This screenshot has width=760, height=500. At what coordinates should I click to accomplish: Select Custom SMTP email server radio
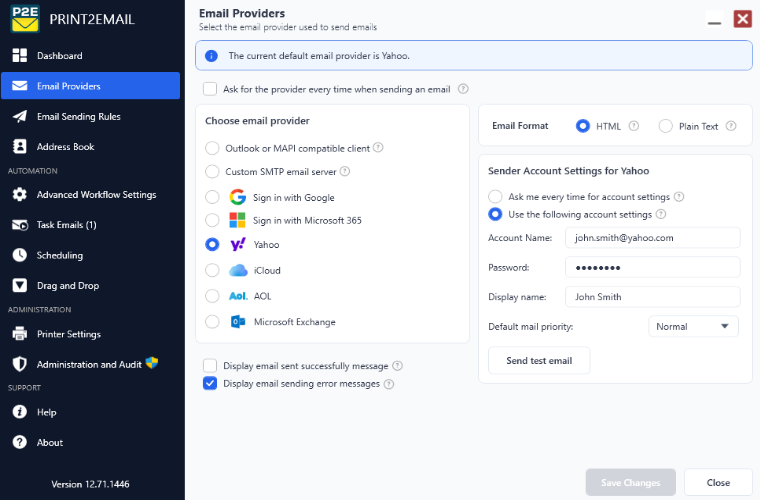(212, 172)
